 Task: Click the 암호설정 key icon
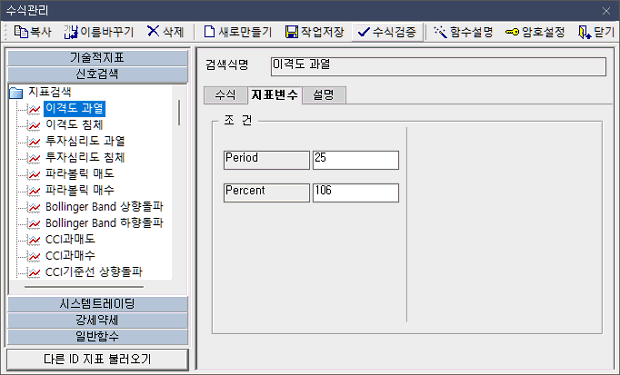coord(512,32)
